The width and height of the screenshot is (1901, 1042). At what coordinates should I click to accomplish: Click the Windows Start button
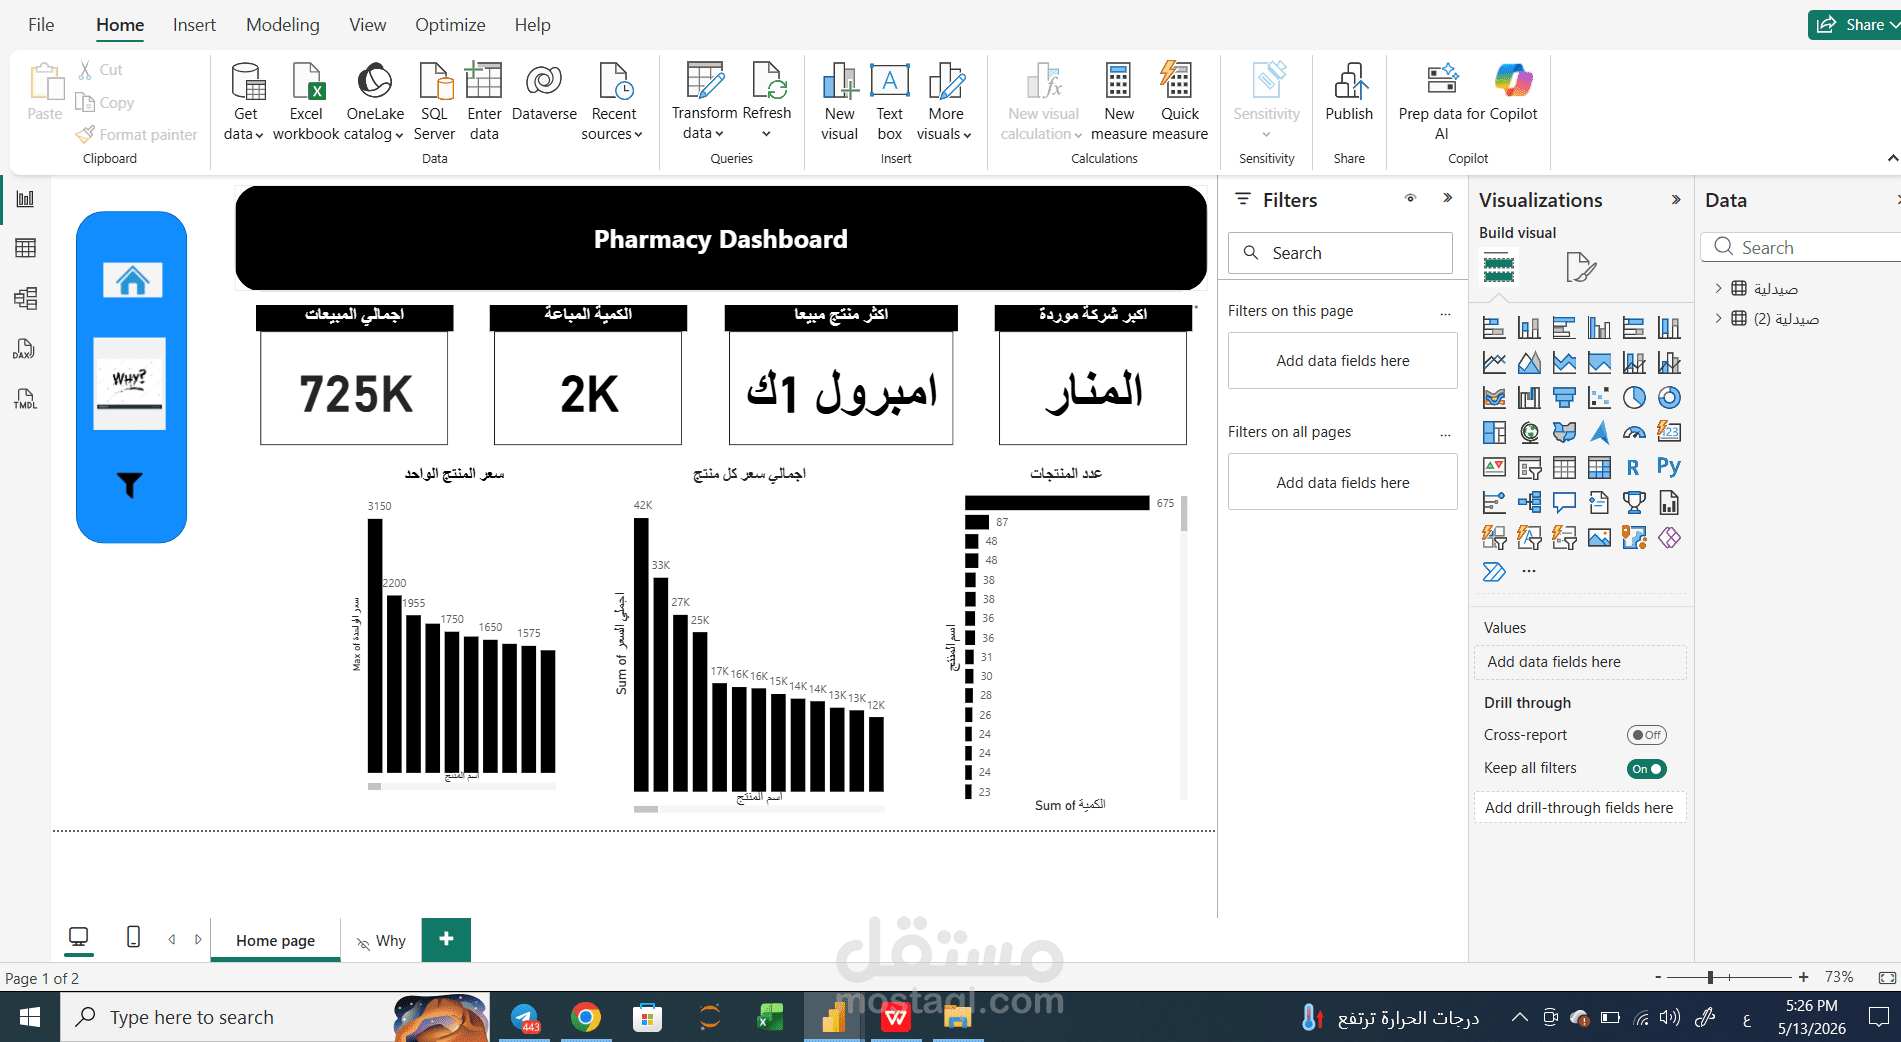tap(29, 1017)
